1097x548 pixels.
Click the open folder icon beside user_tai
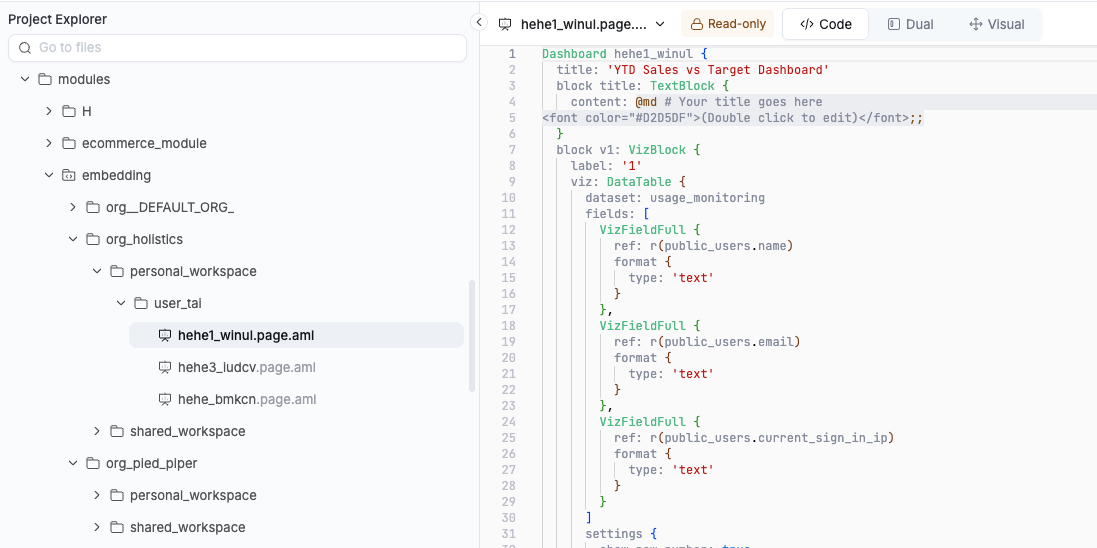pos(141,304)
